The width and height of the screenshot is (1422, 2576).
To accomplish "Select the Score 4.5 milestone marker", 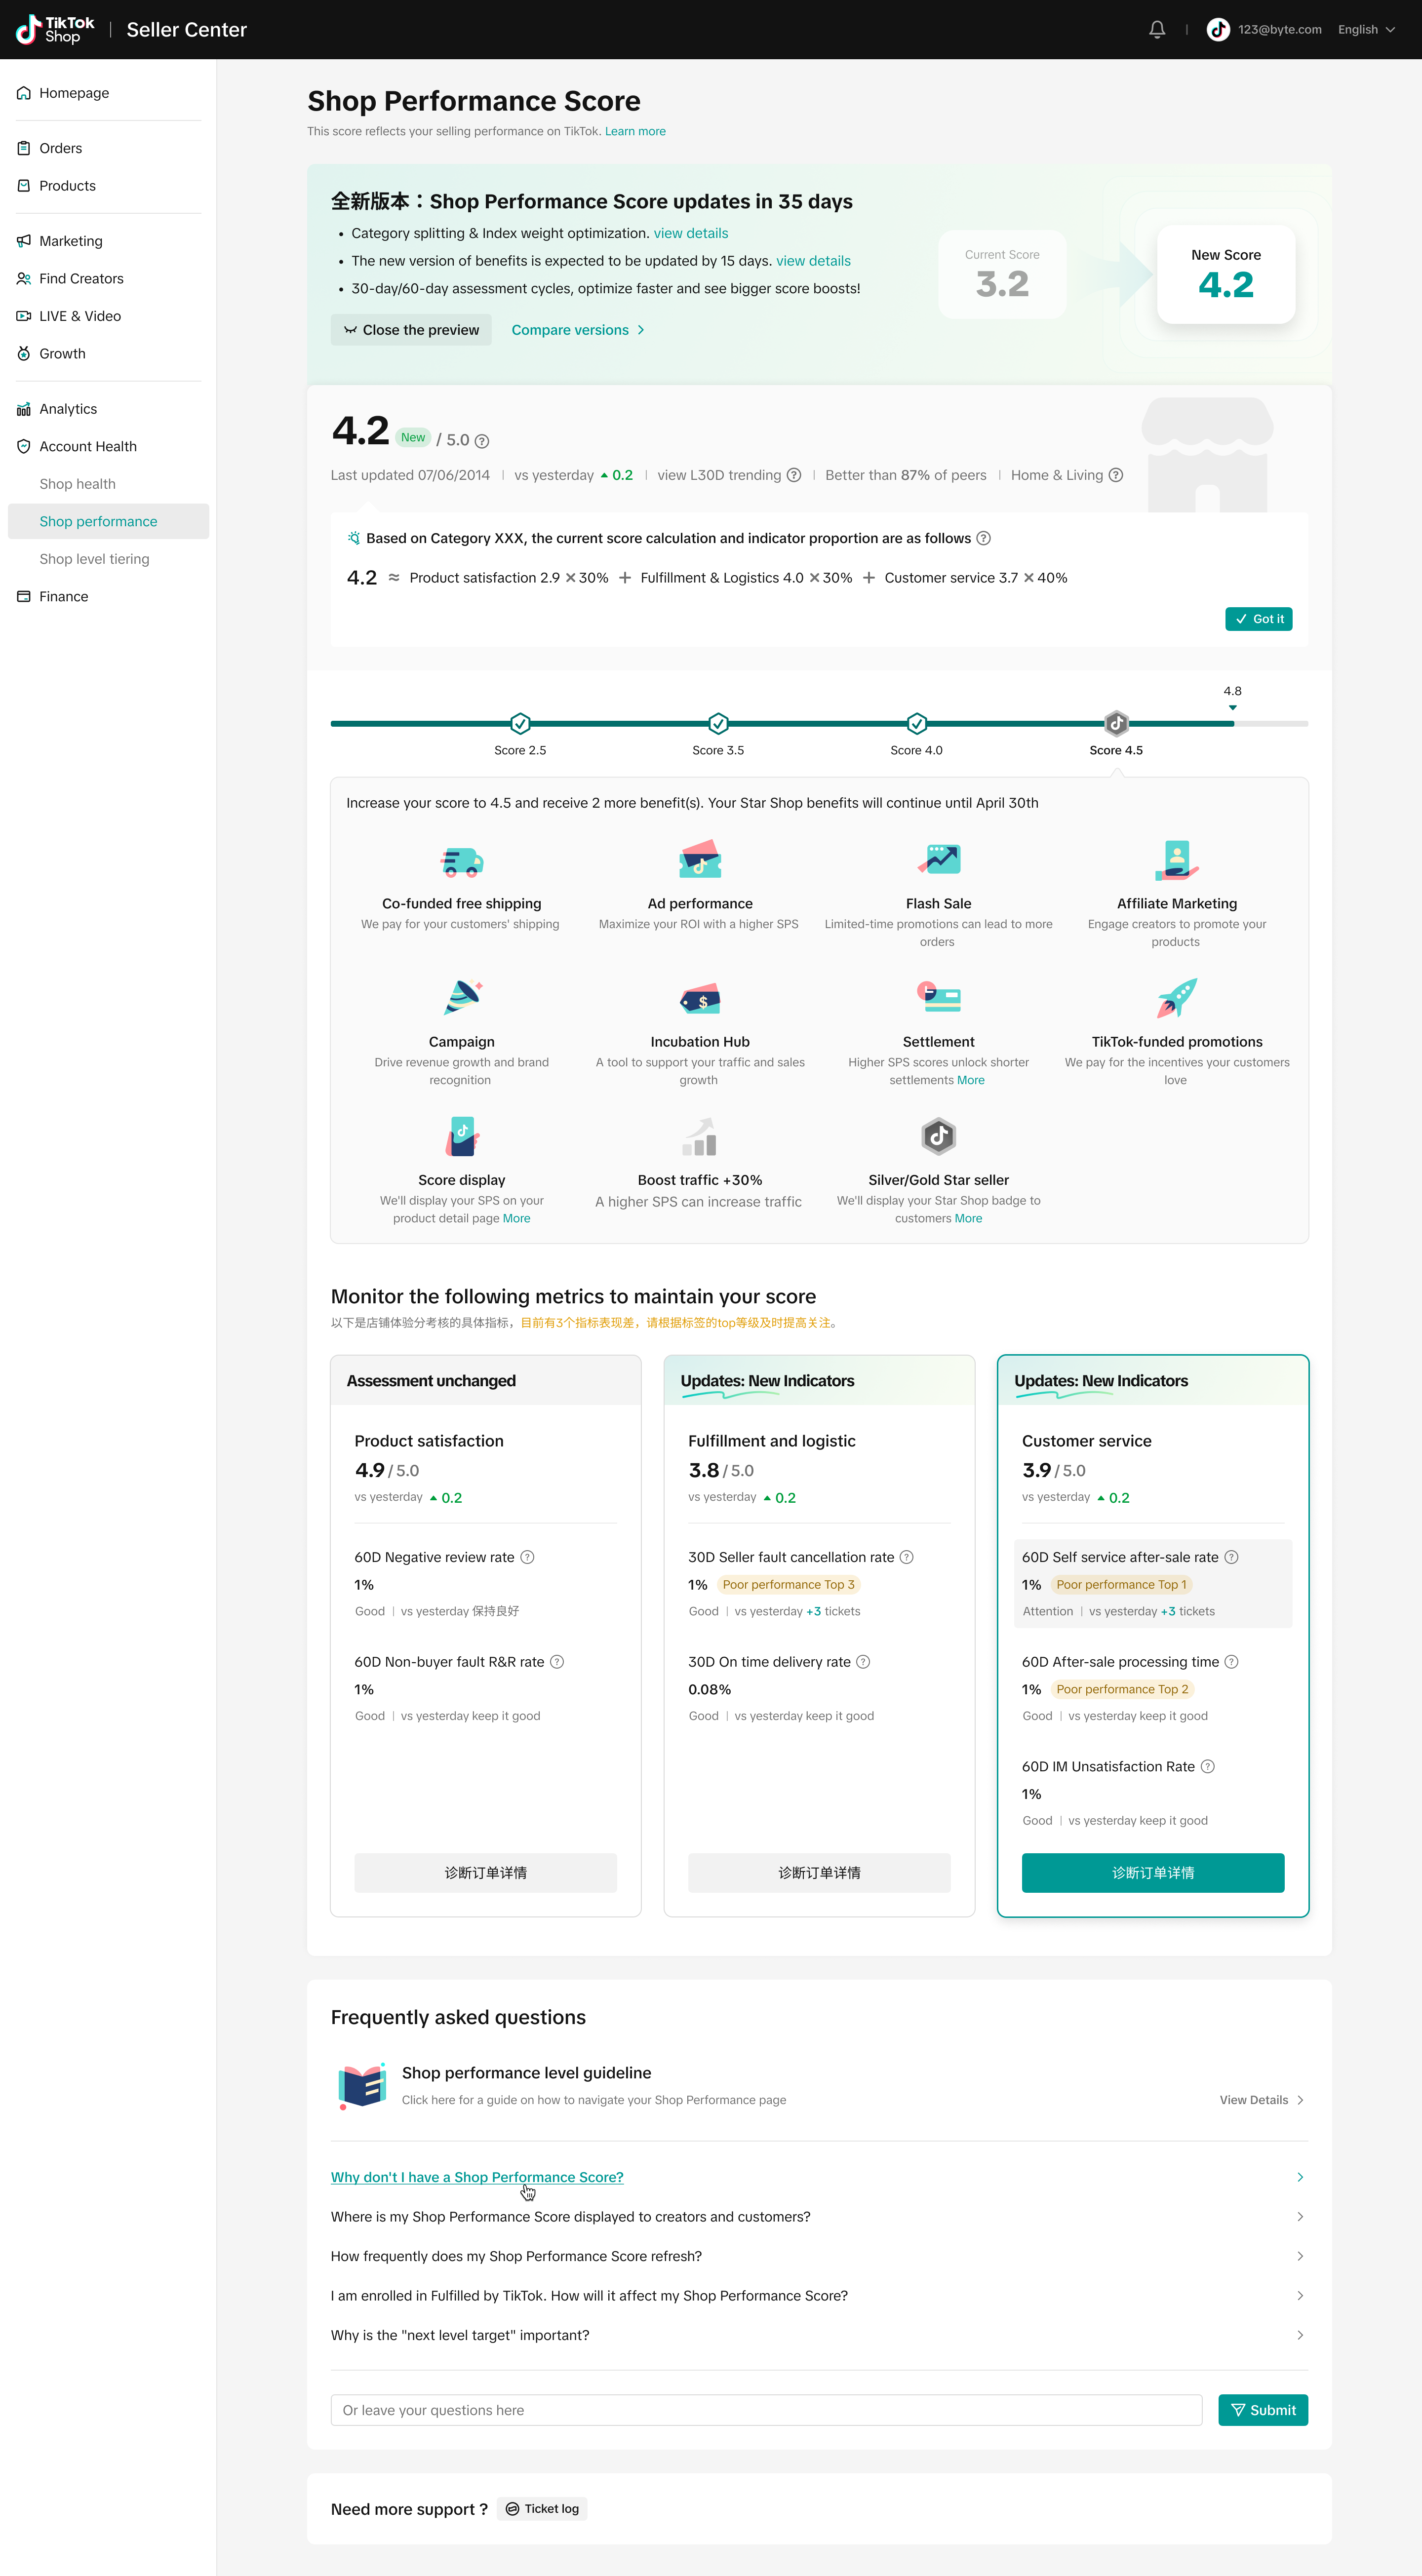I will [x=1116, y=723].
